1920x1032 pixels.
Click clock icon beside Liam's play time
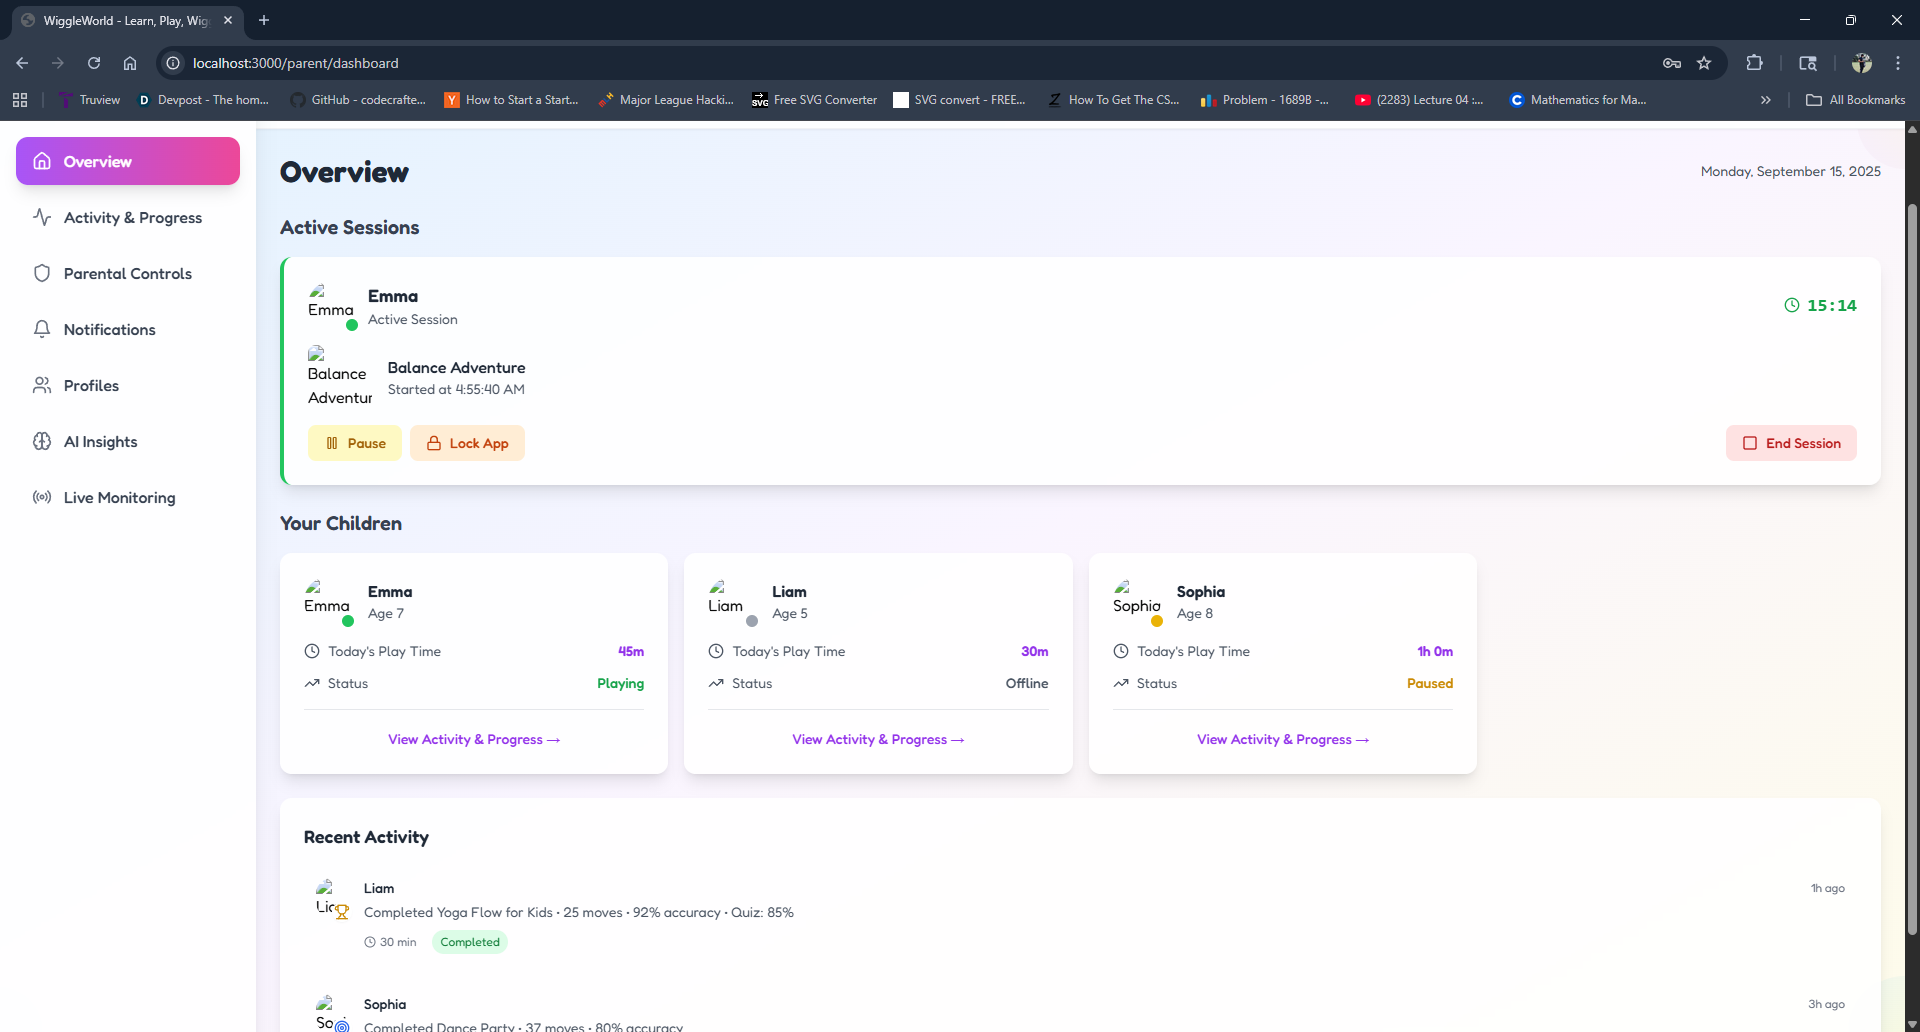click(716, 651)
